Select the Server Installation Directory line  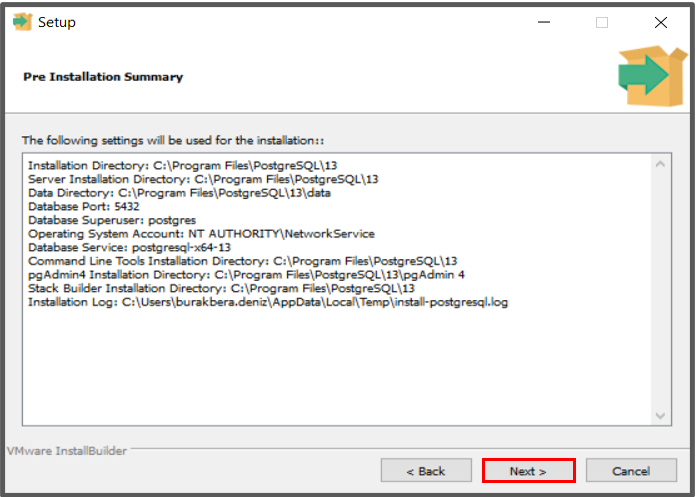(203, 179)
